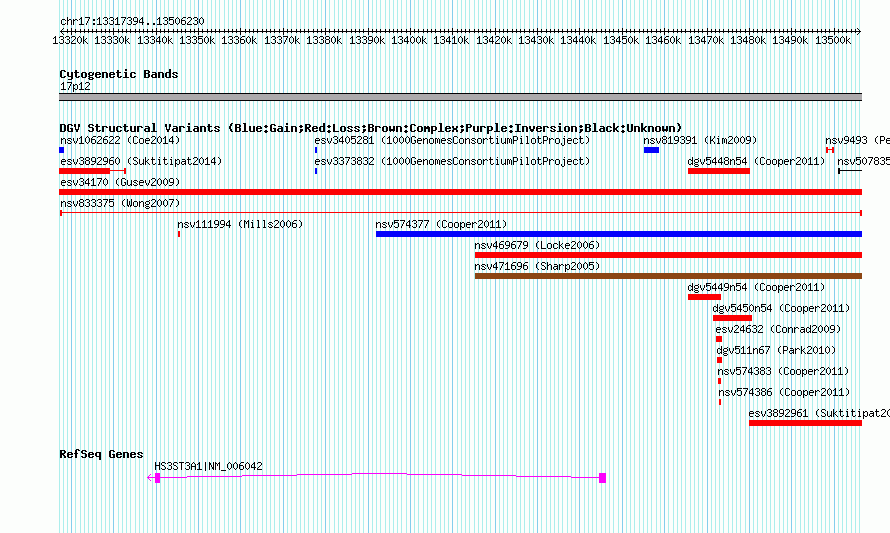Click the nsv819391 (Kim2009) blue bar
Image resolution: width=890 pixels, height=533 pixels.
651,150
